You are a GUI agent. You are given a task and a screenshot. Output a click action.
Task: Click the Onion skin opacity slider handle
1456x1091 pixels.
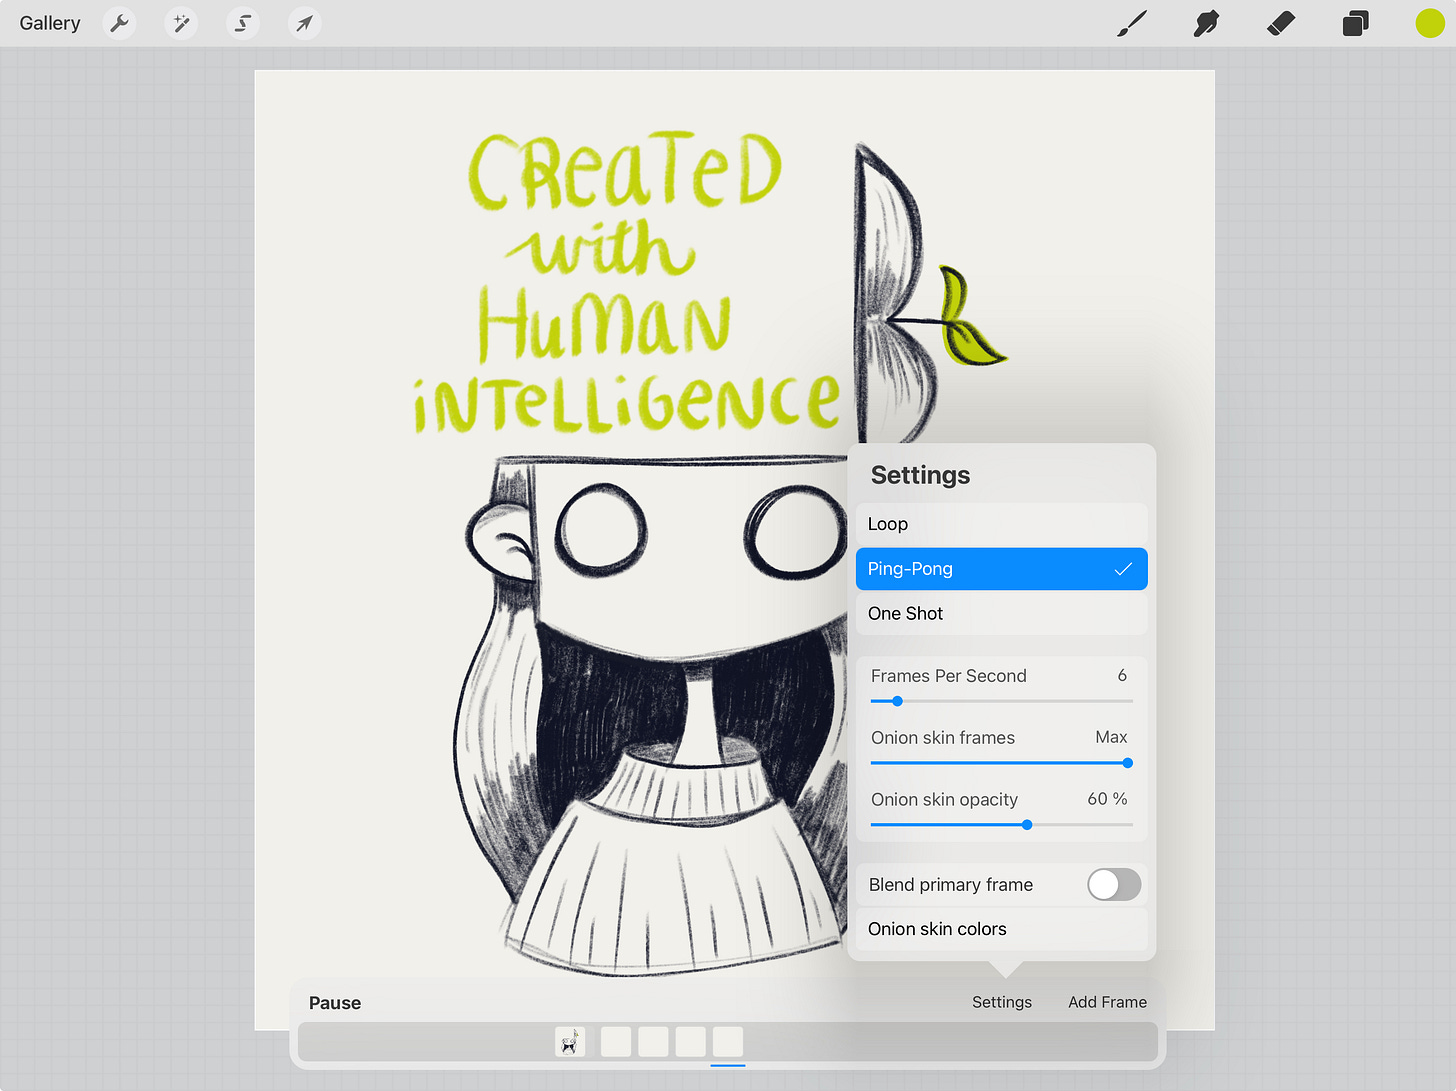coord(1027,825)
